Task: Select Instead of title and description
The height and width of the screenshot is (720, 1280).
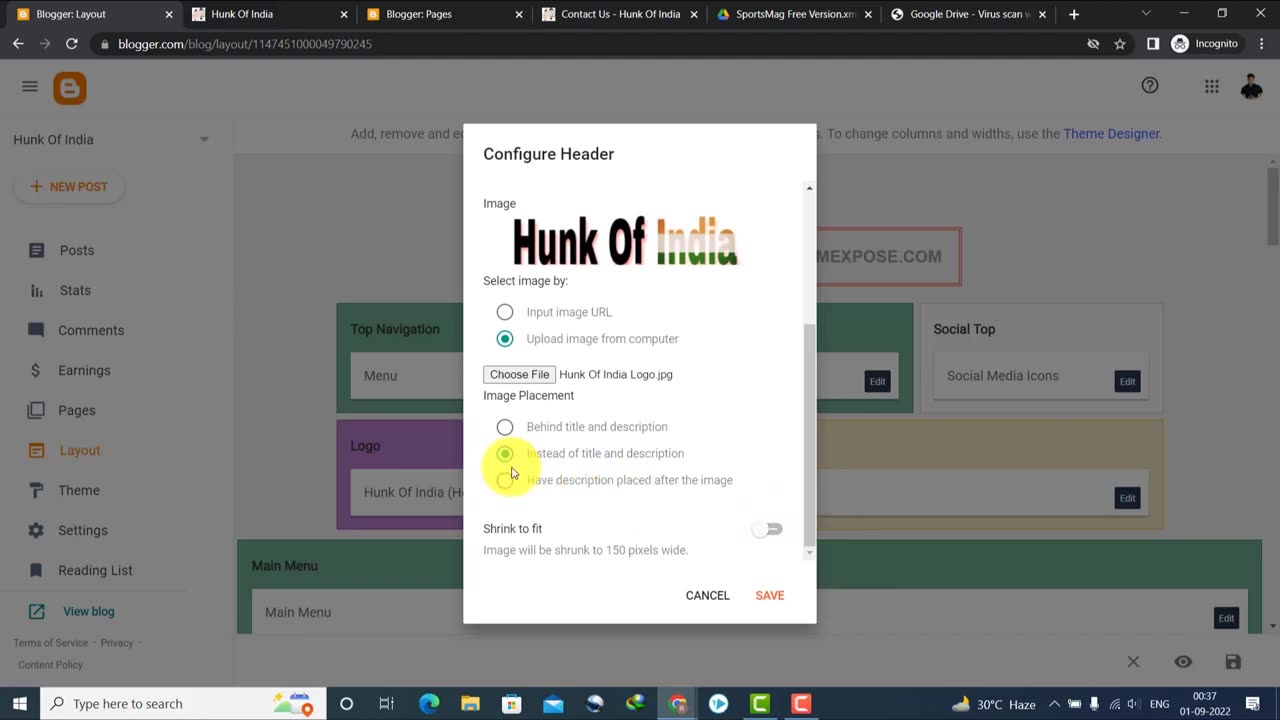Action: click(505, 454)
